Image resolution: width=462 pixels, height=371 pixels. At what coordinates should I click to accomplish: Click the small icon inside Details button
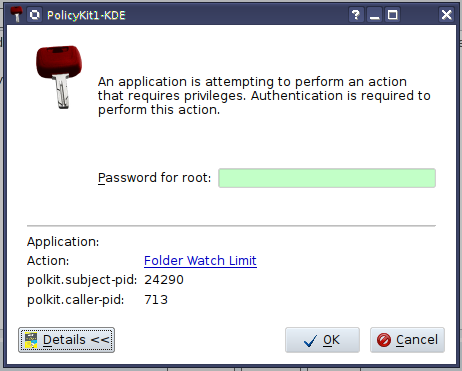[x=31, y=340]
